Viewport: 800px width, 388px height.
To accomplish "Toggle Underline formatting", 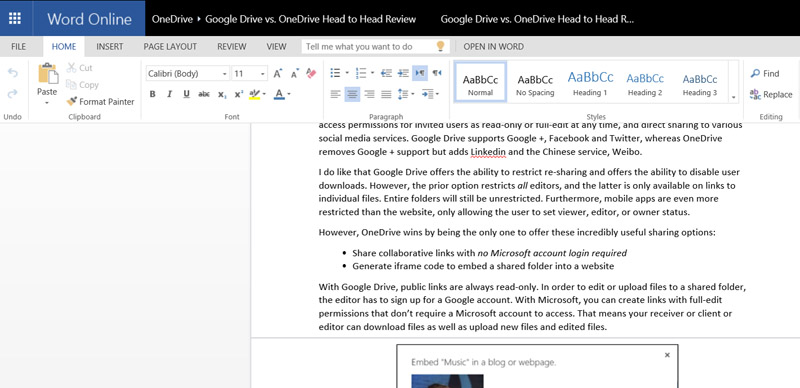I will coord(186,94).
